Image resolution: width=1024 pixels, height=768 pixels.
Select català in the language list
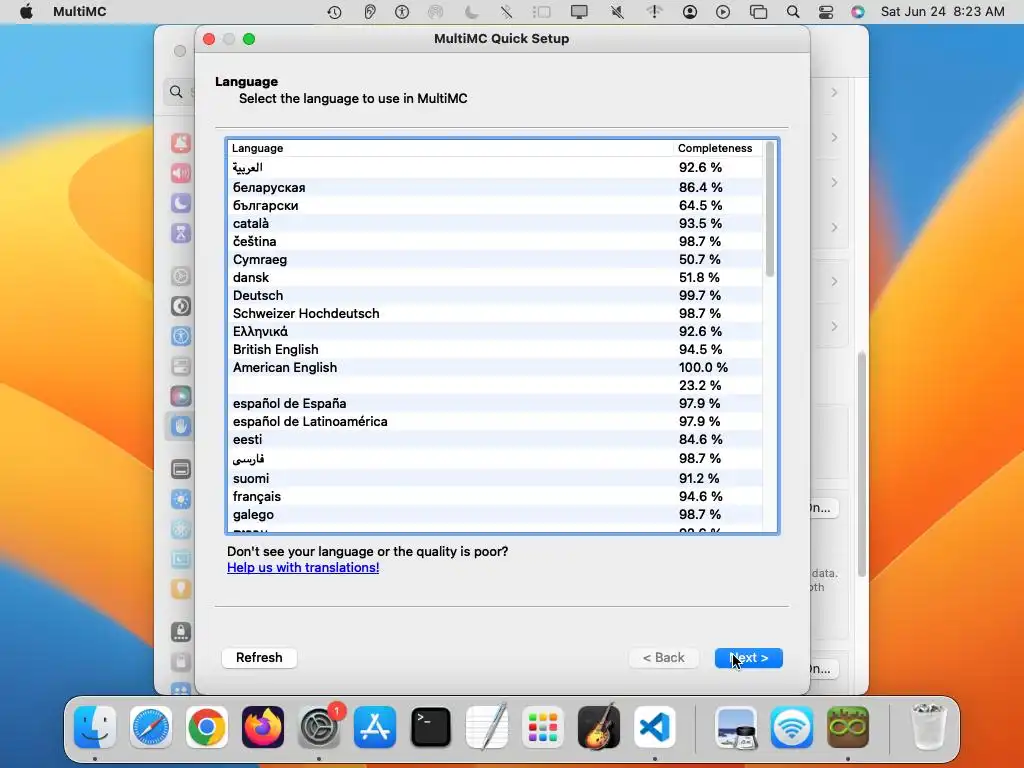click(495, 223)
